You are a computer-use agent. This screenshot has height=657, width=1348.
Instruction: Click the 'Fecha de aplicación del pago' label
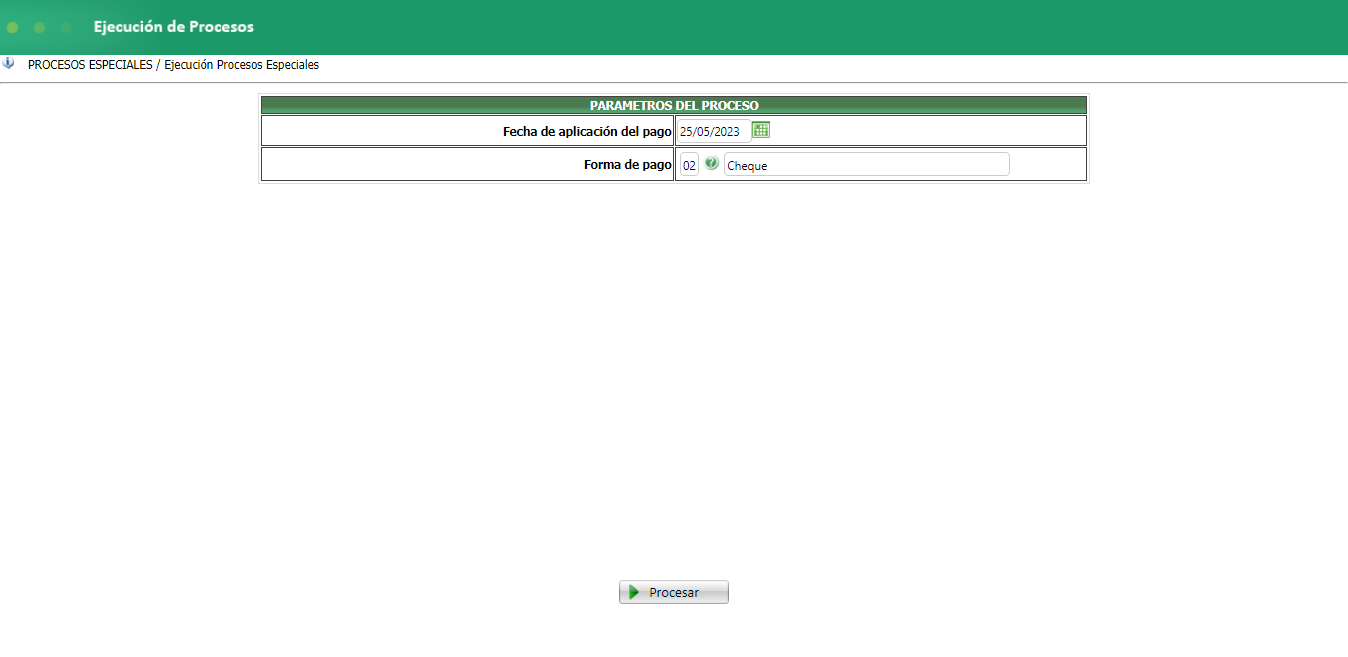click(x=587, y=131)
